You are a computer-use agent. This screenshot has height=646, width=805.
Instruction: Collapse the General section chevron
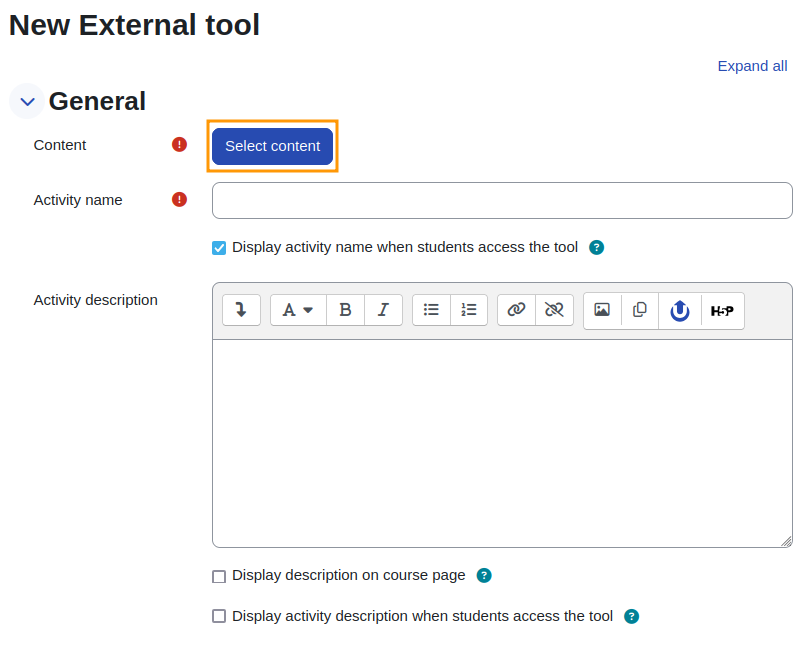27,102
